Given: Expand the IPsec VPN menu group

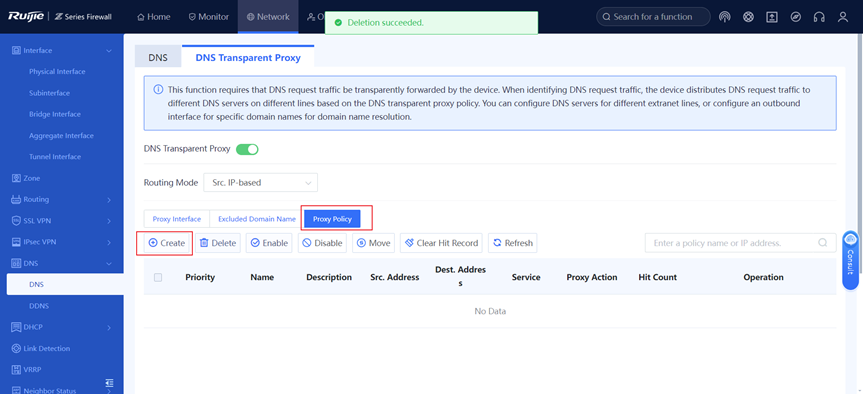Looking at the screenshot, I should pos(109,242).
